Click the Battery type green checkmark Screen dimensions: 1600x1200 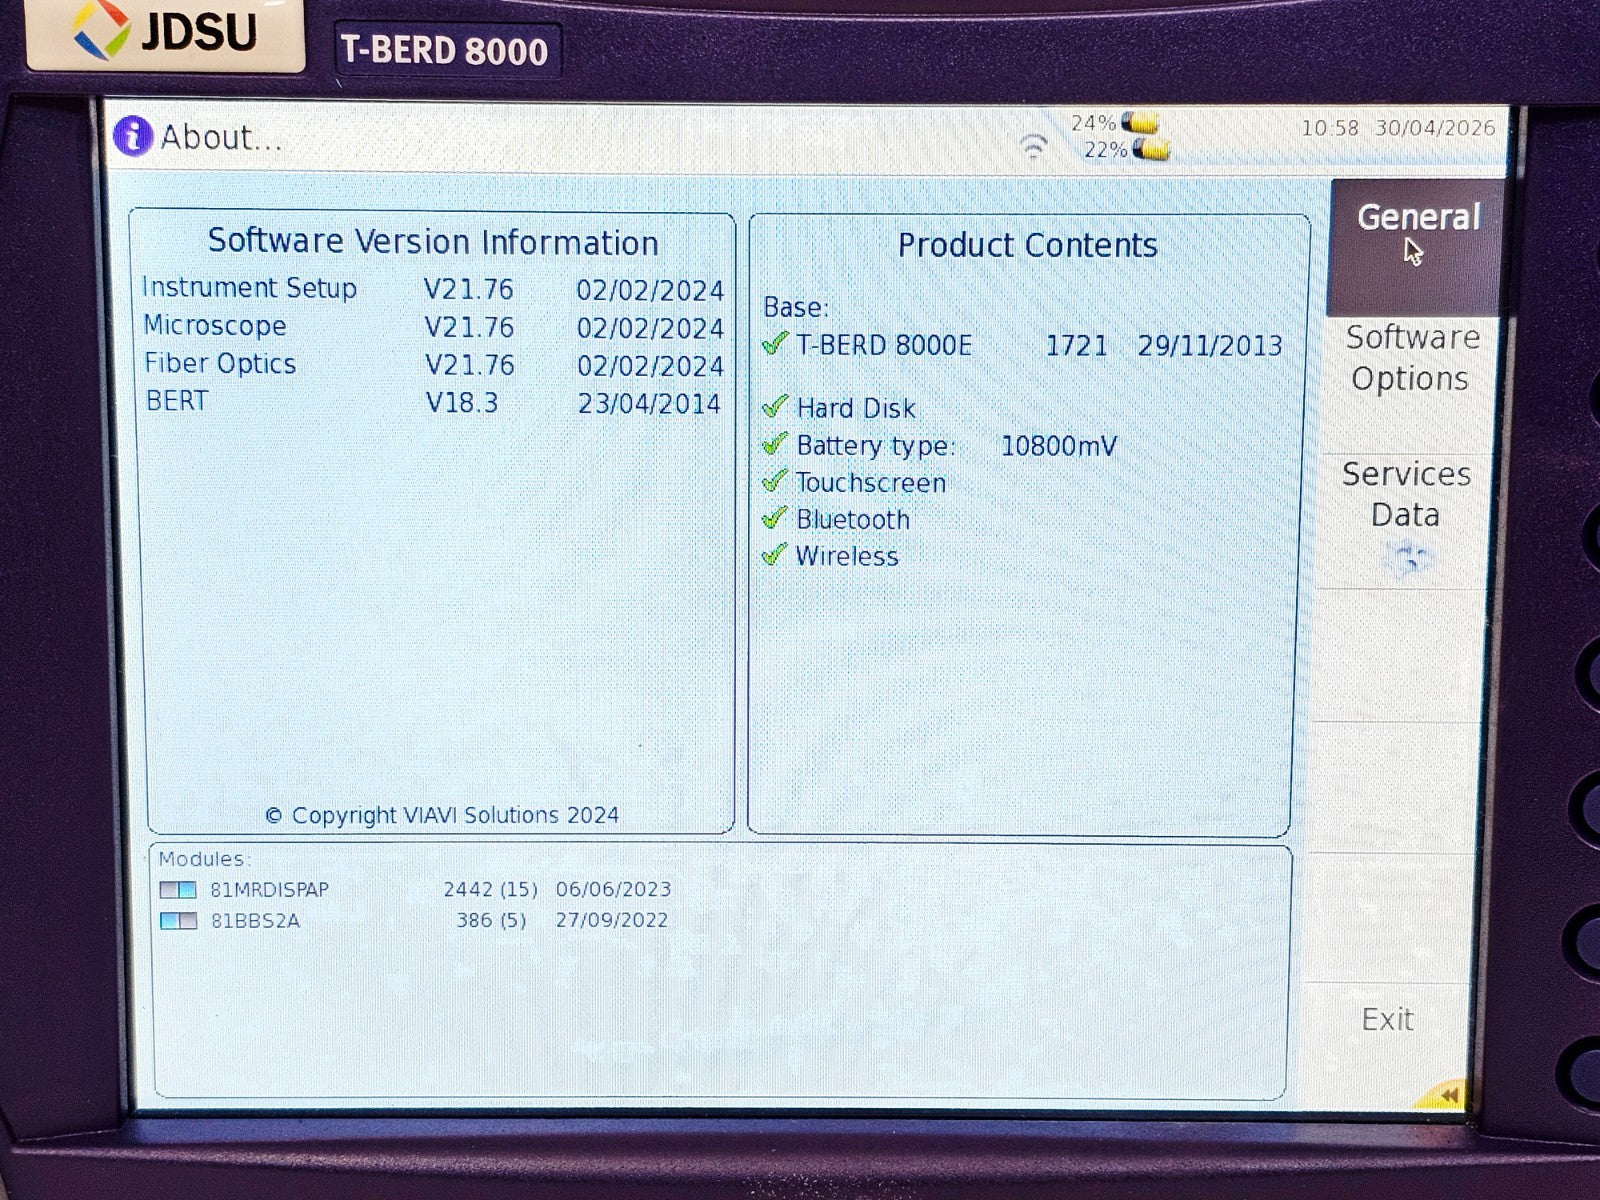click(775, 444)
